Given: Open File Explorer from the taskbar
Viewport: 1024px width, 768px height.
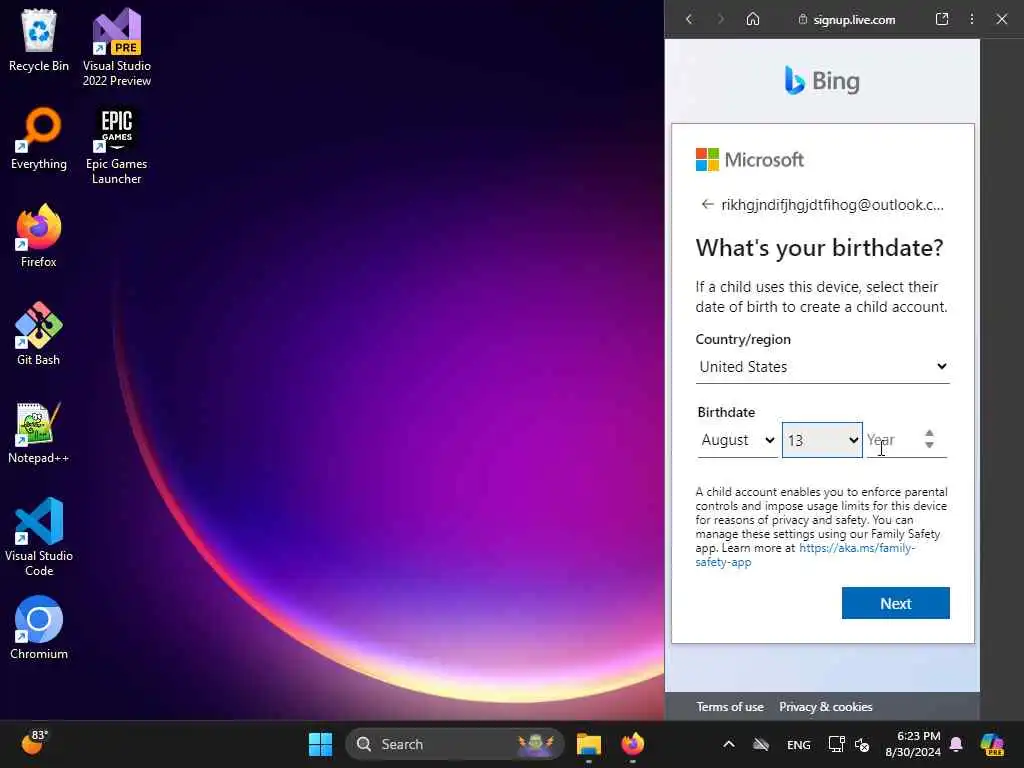Looking at the screenshot, I should [x=588, y=744].
